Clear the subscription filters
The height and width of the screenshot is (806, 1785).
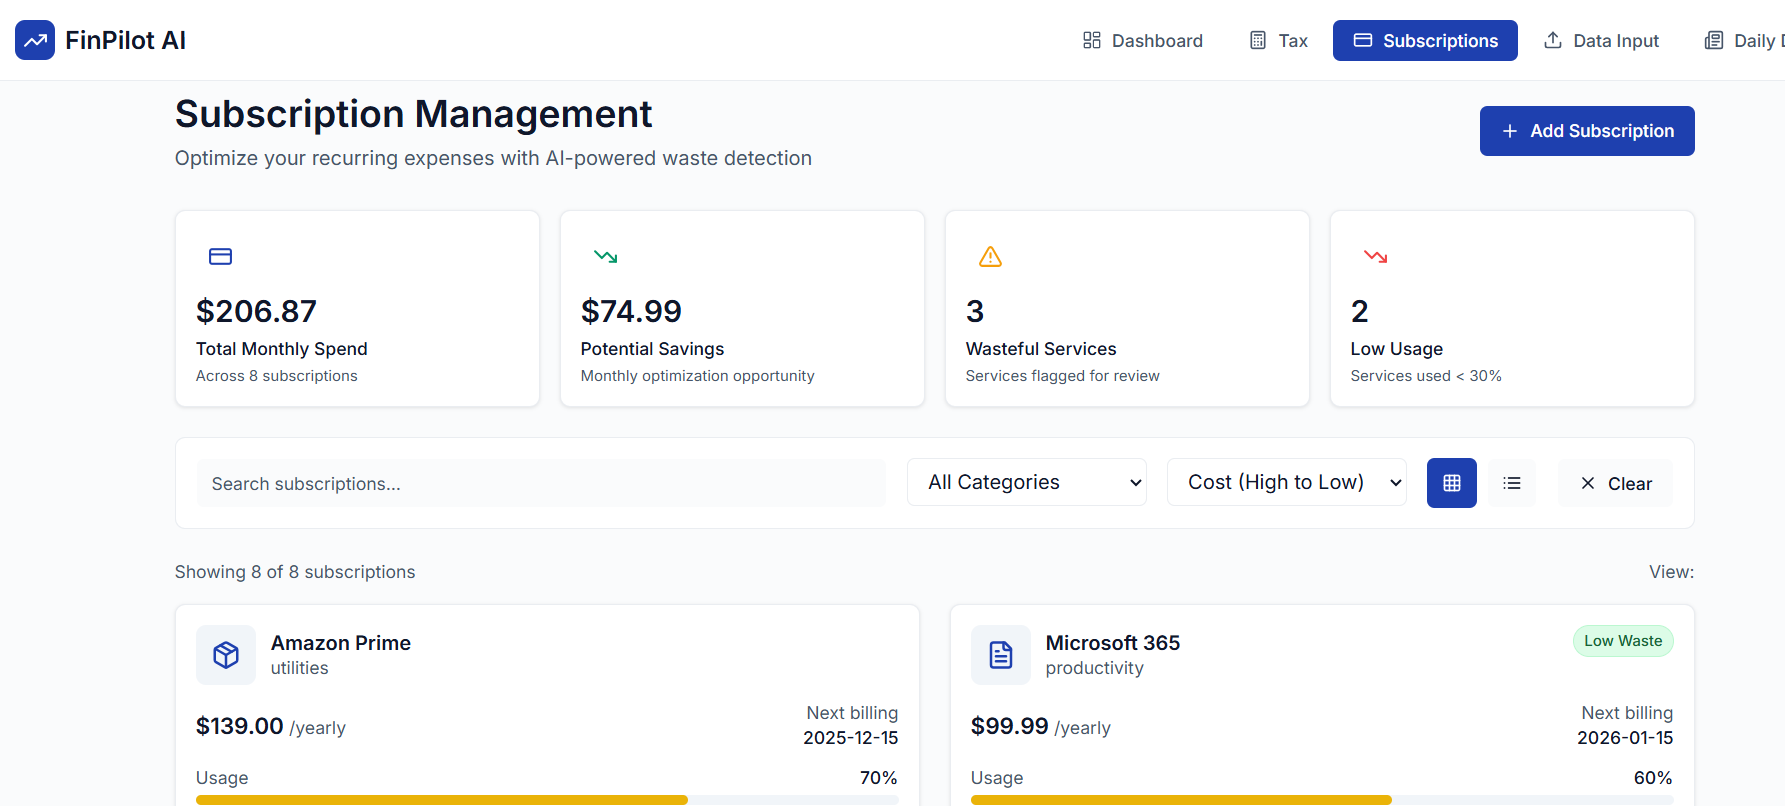[1615, 483]
